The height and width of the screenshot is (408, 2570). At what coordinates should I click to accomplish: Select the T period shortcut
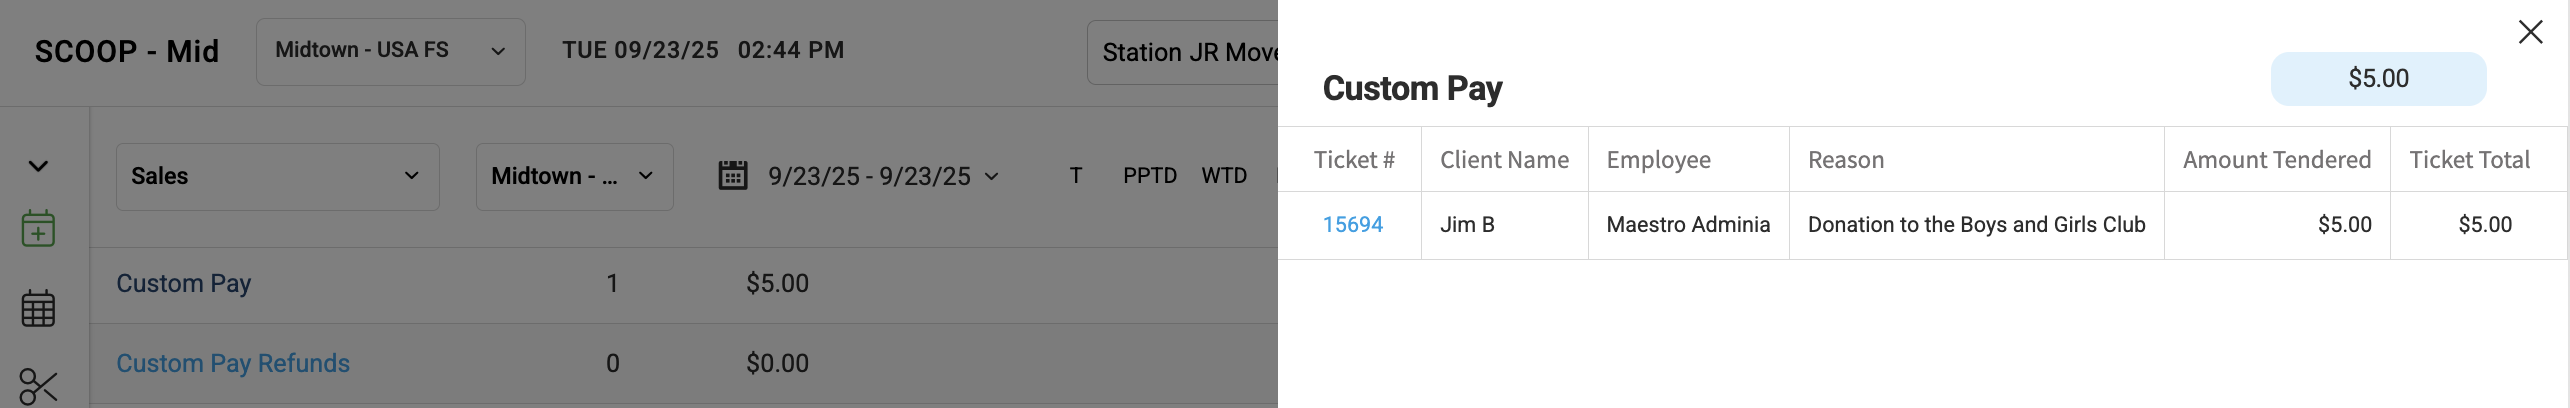(1076, 176)
